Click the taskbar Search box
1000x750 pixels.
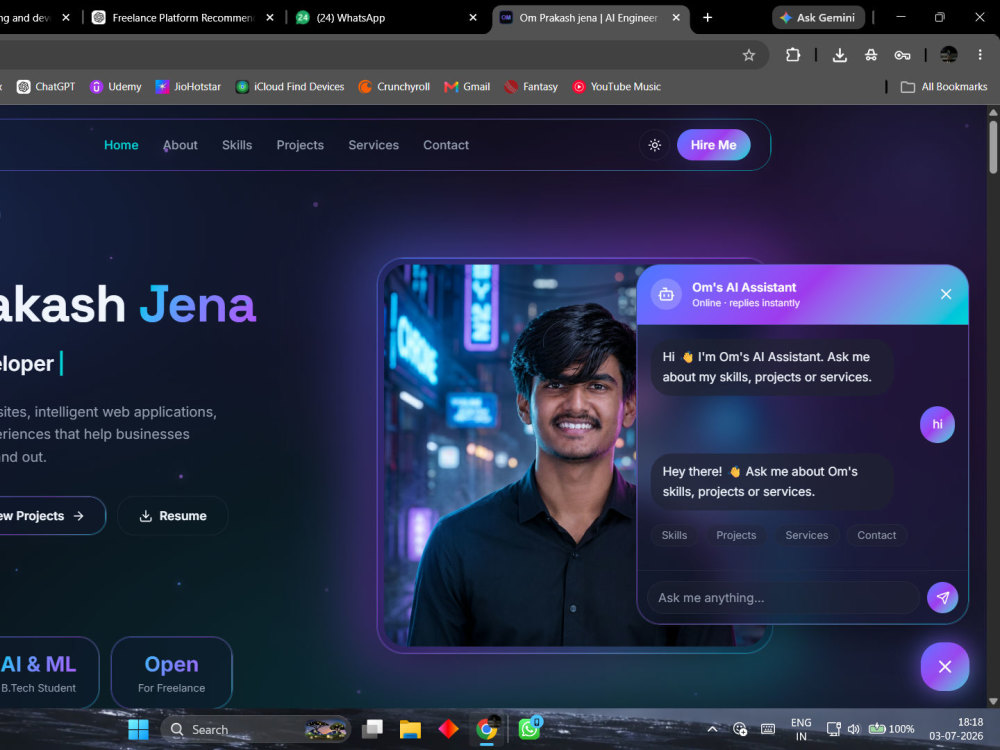[256, 729]
